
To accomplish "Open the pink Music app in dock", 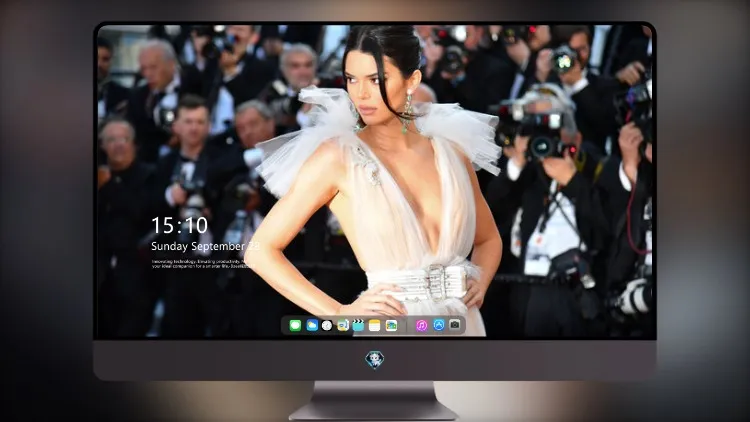I will pos(421,325).
